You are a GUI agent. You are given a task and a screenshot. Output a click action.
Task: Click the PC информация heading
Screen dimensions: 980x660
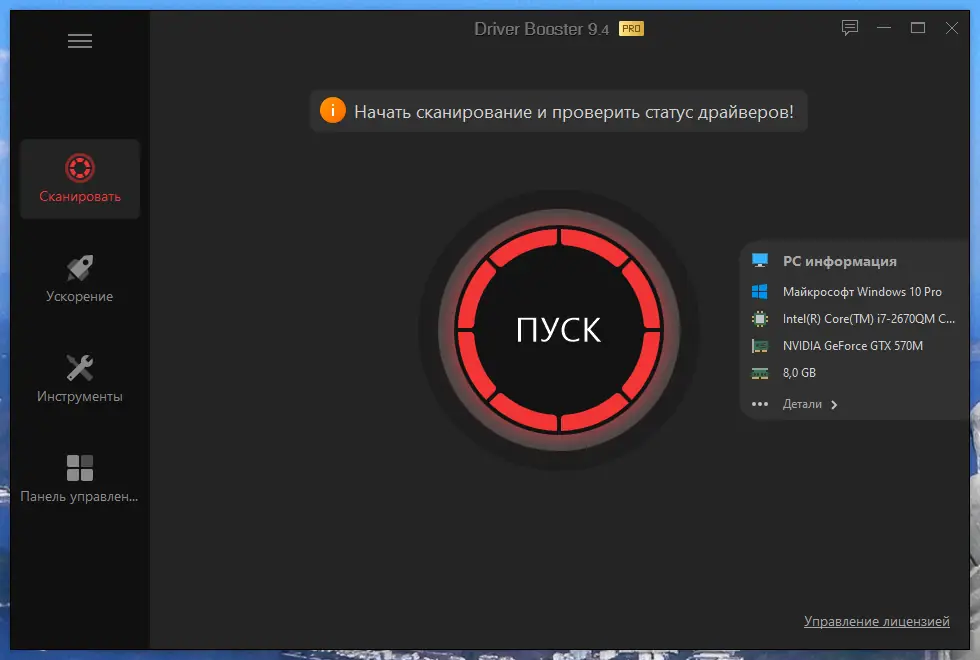pos(840,261)
